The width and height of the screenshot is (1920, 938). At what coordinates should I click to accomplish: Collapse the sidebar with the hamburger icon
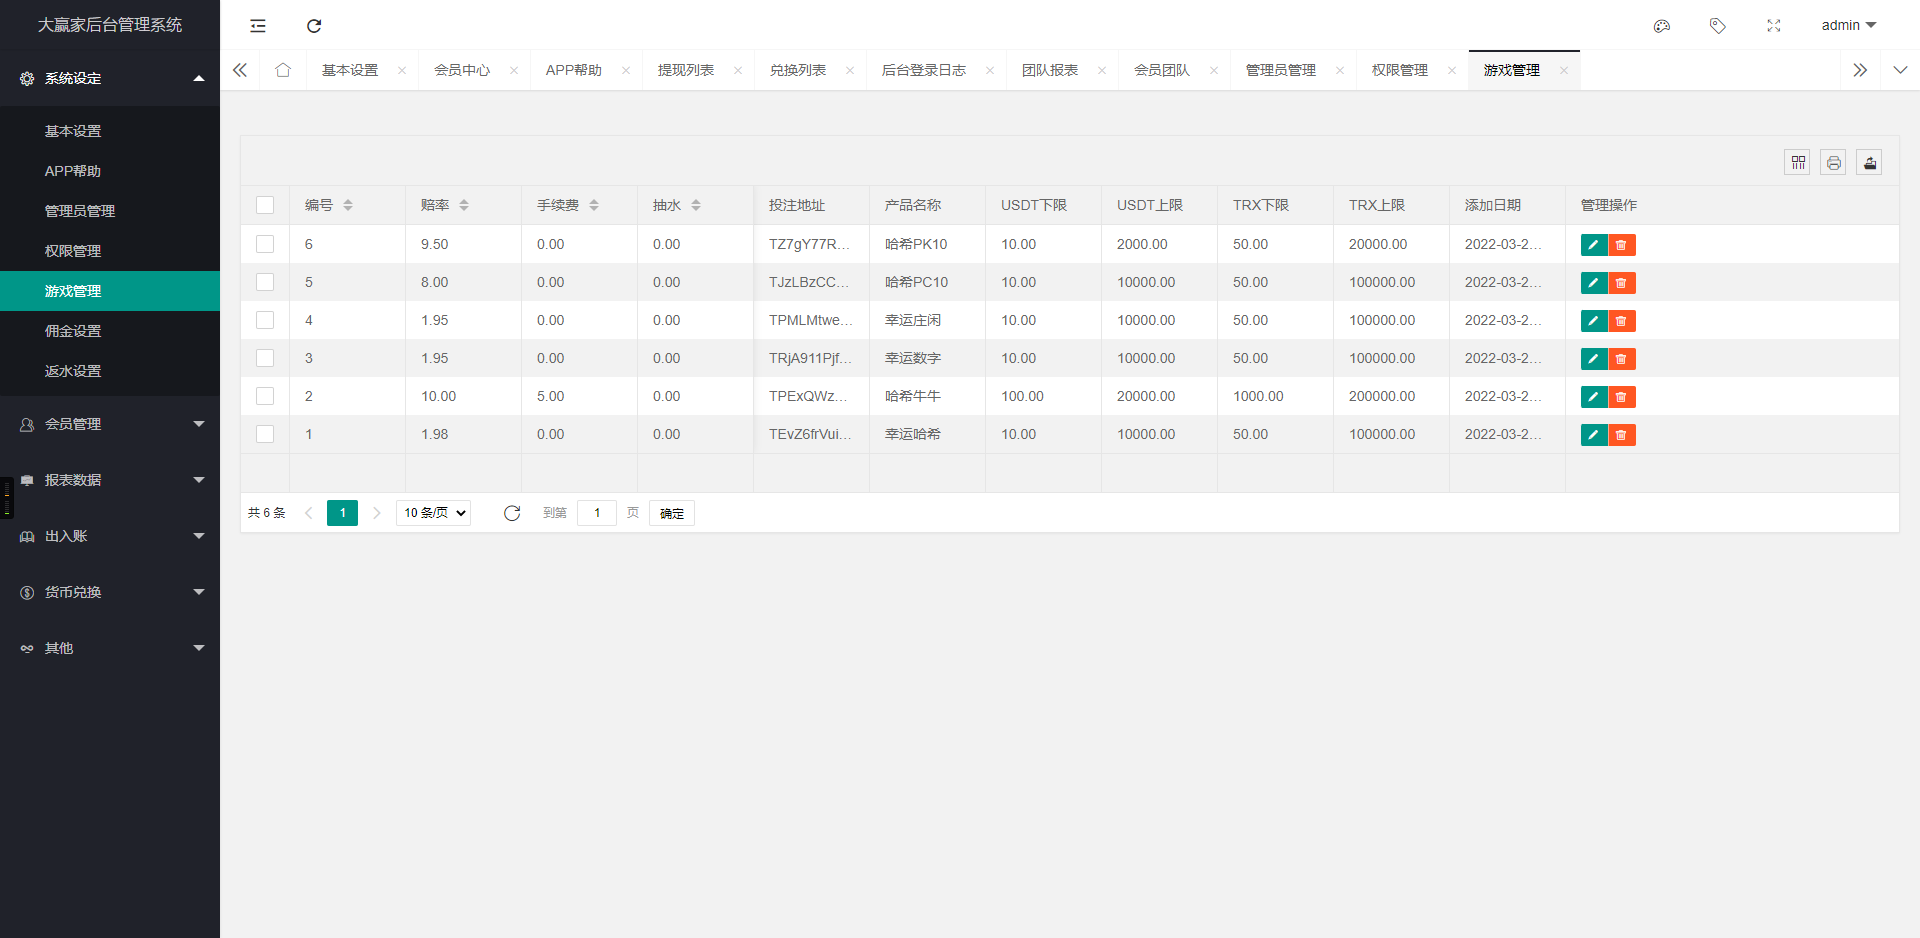pos(258,26)
